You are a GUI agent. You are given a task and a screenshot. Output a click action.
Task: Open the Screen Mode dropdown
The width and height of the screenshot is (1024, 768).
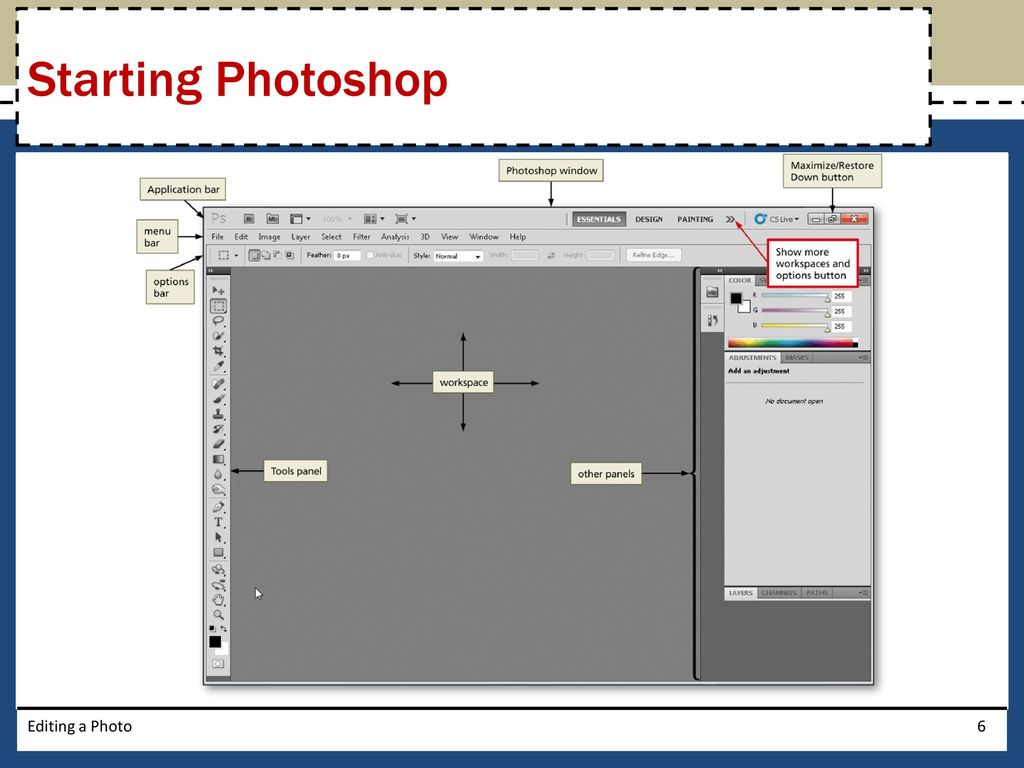pyautogui.click(x=405, y=219)
